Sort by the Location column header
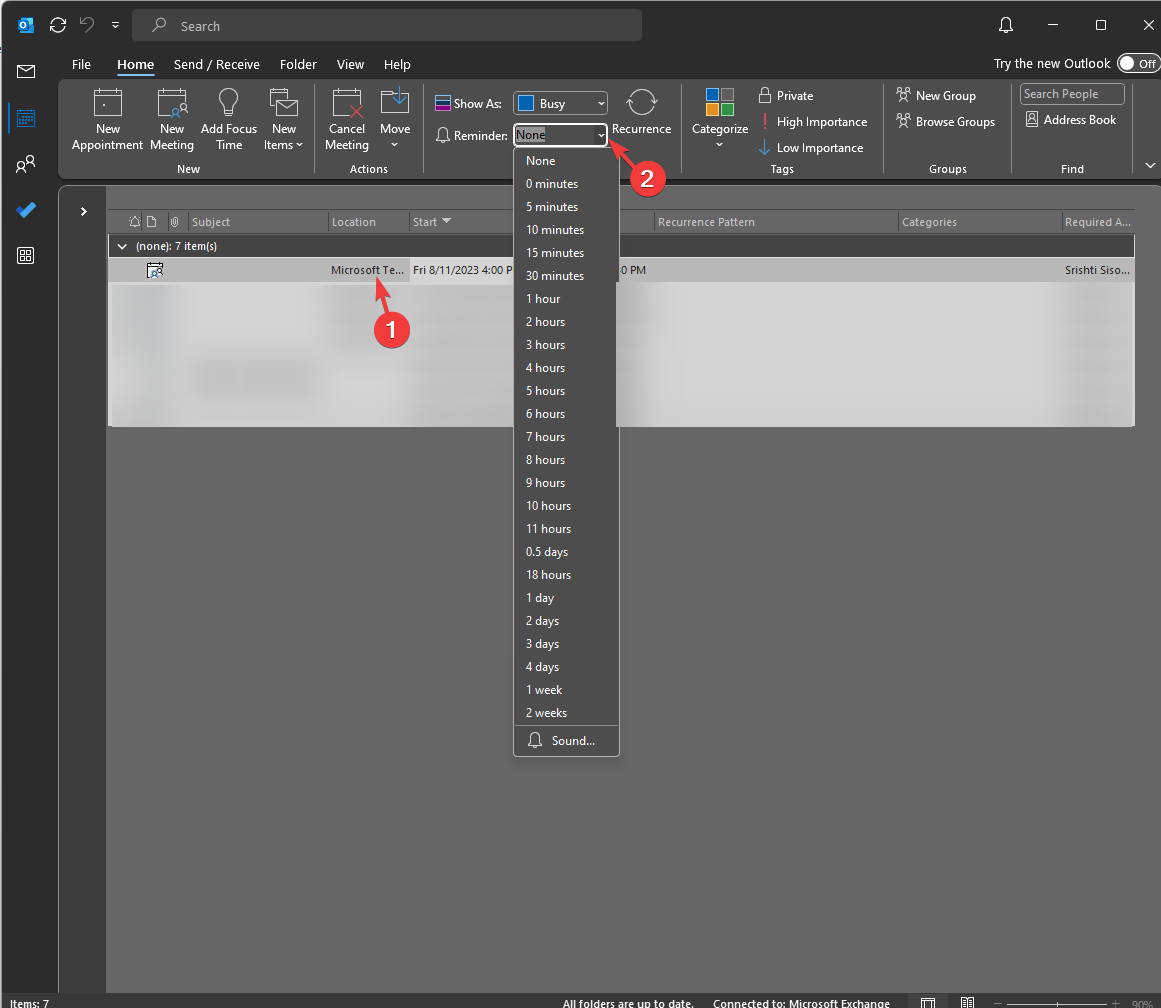Viewport: 1161px width, 1008px height. 368,221
